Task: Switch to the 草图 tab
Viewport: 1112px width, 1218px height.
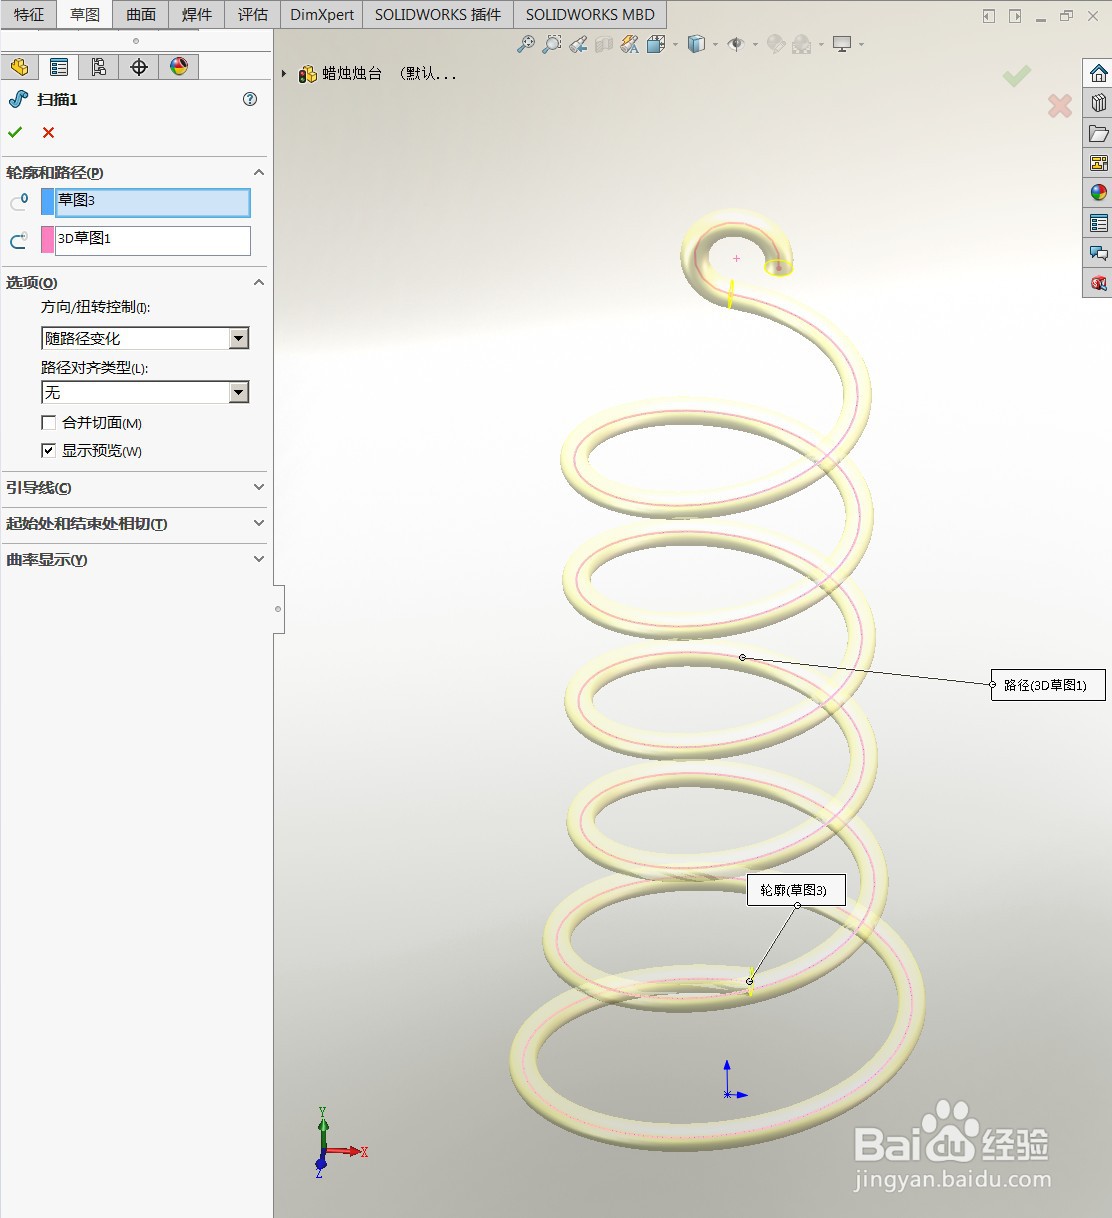Action: tap(85, 15)
